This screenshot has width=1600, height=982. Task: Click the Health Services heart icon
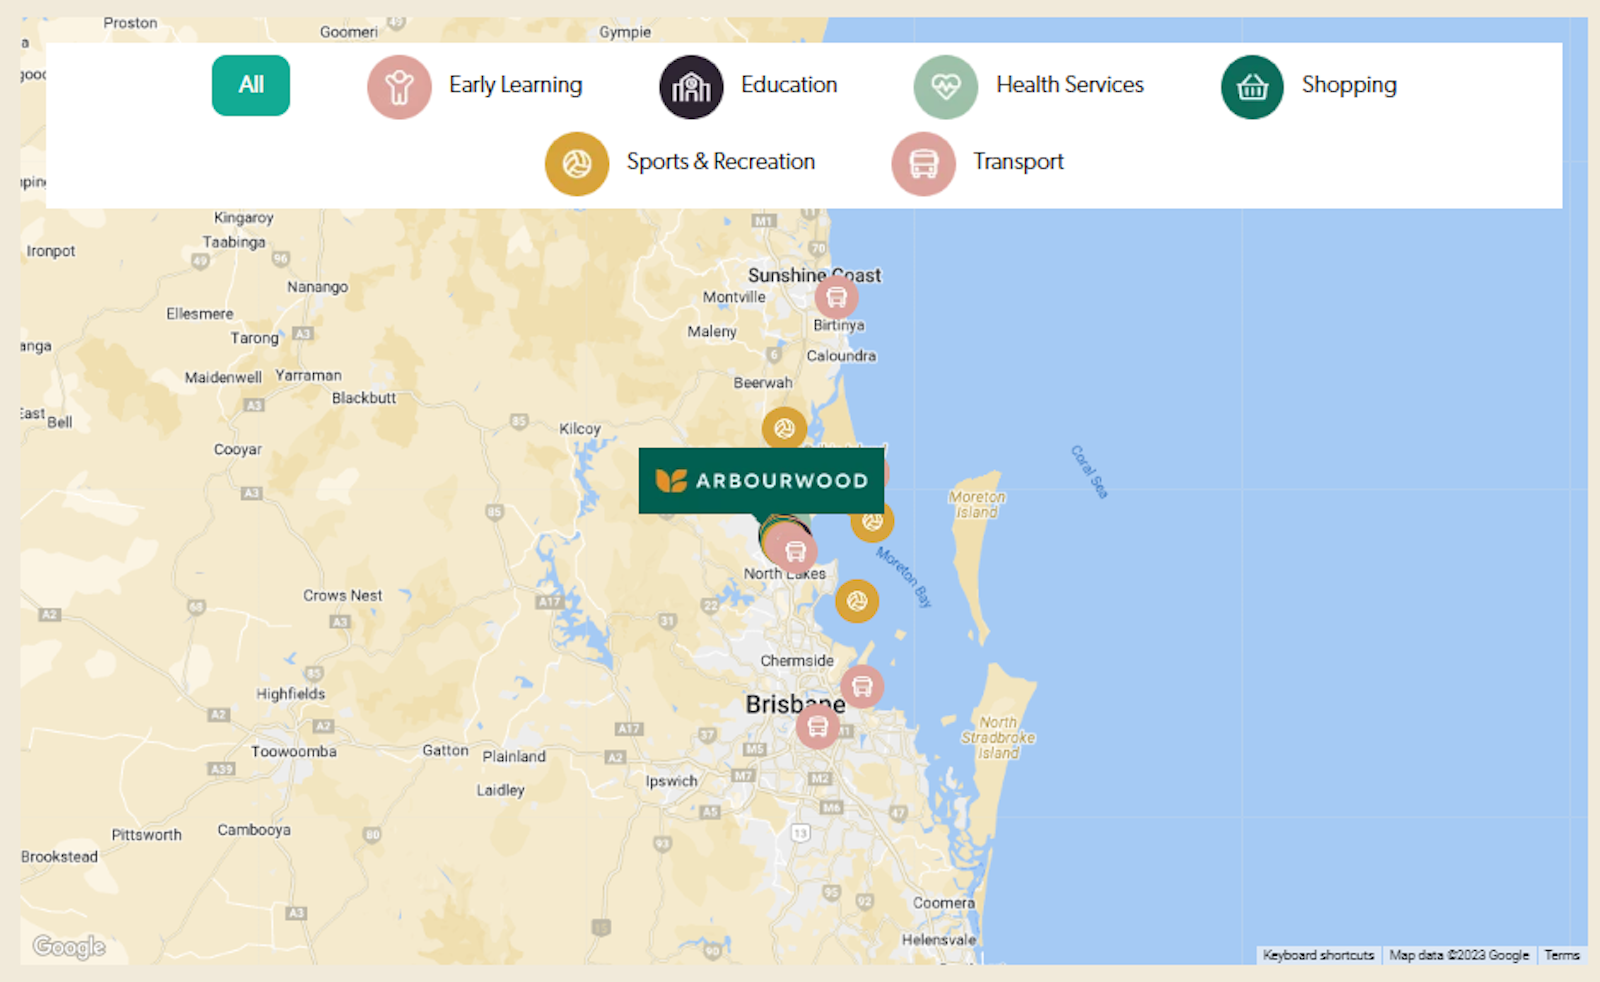(945, 88)
